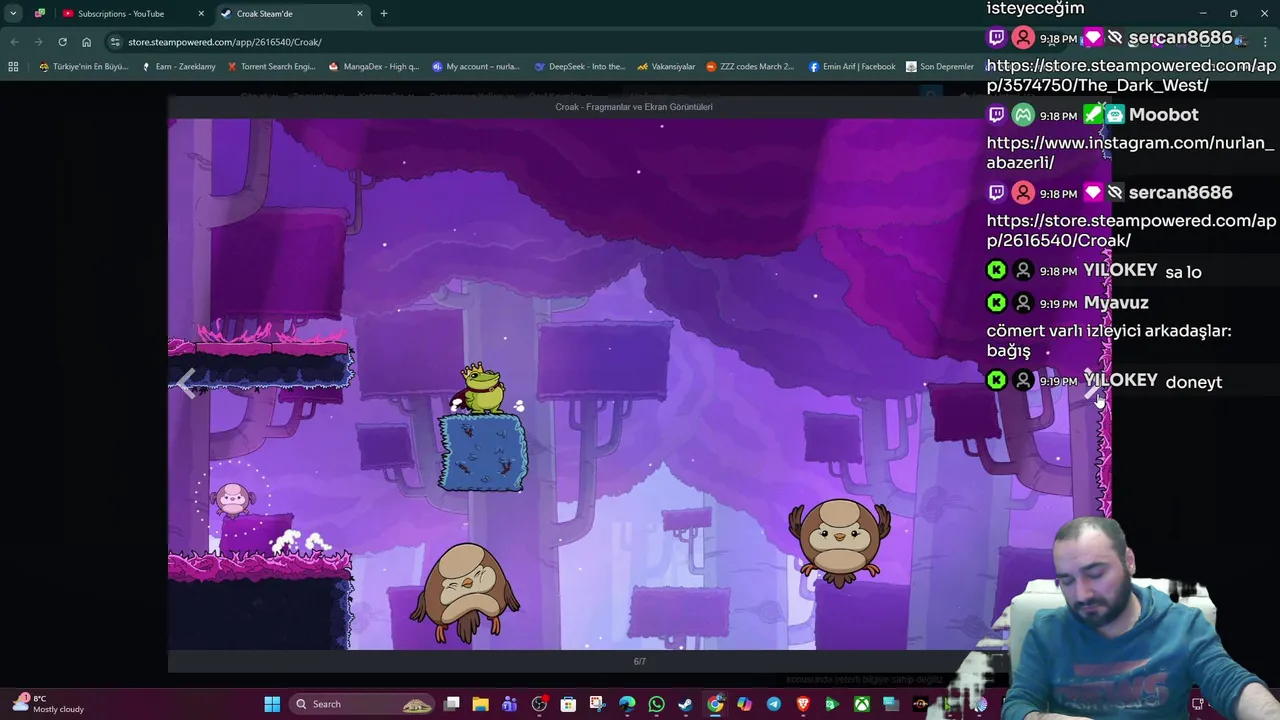Open Copilot from the taskbar
The image size is (1280, 720).
(x=744, y=704)
